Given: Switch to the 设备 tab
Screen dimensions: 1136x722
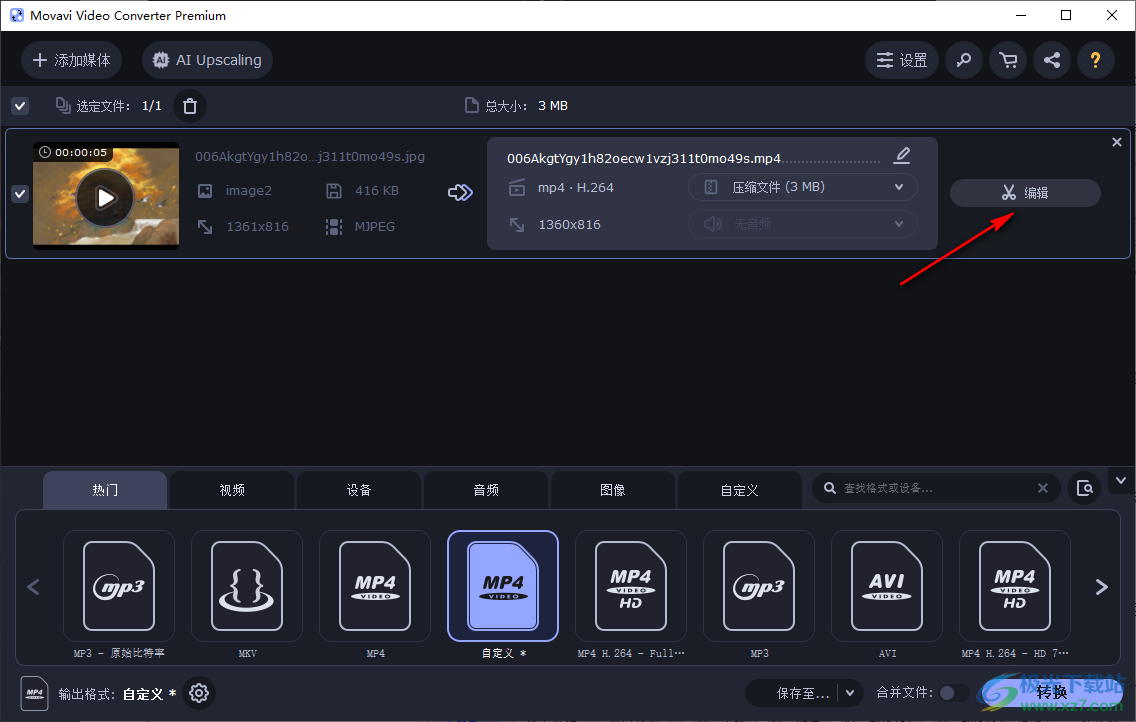Looking at the screenshot, I should (x=359, y=490).
